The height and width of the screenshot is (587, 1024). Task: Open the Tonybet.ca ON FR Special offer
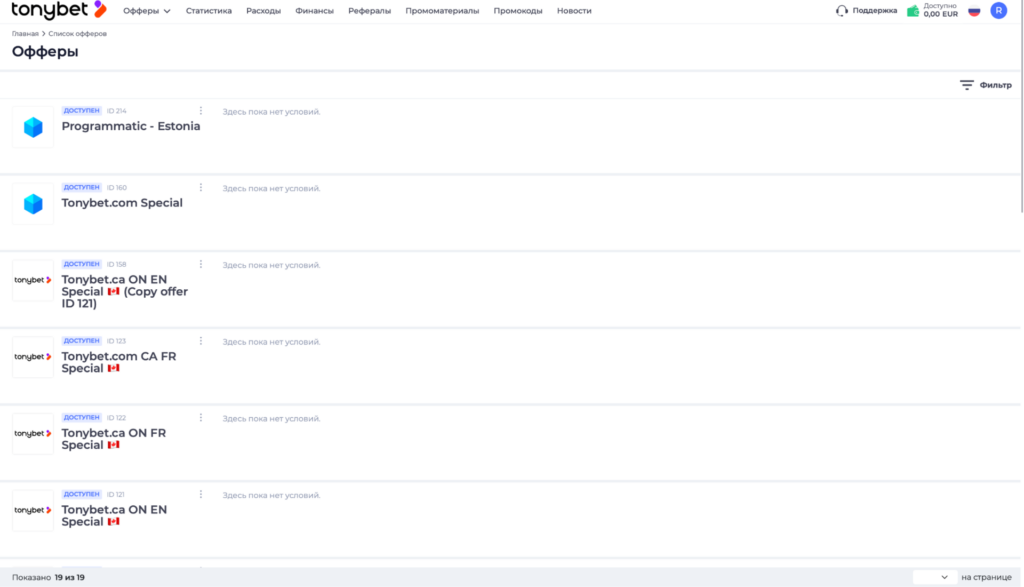tap(114, 439)
